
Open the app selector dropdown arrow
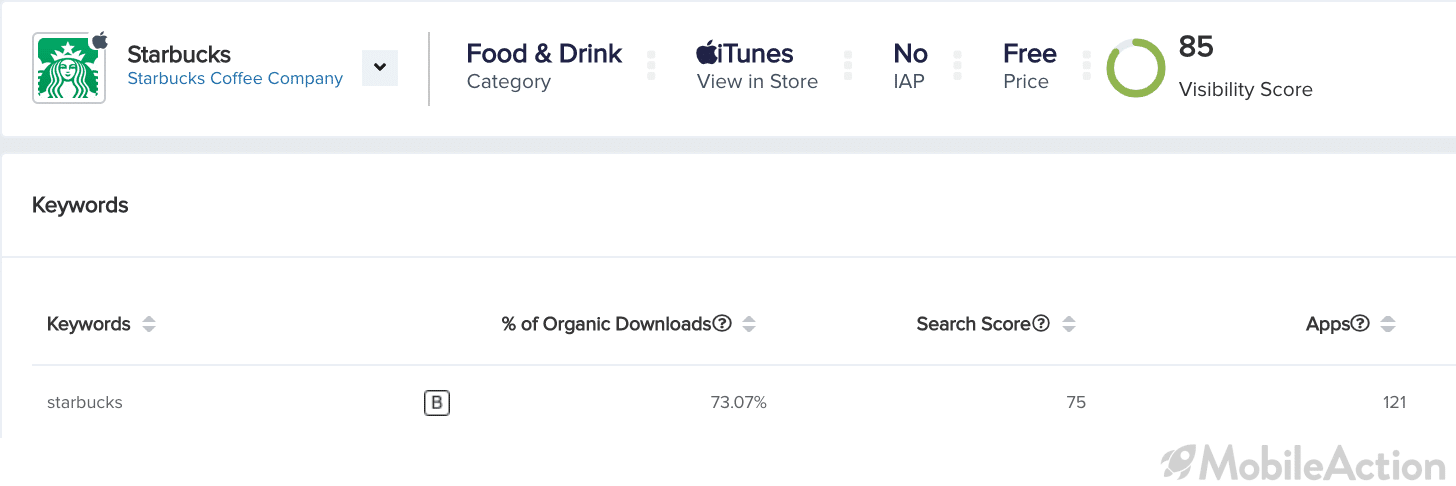tap(380, 68)
